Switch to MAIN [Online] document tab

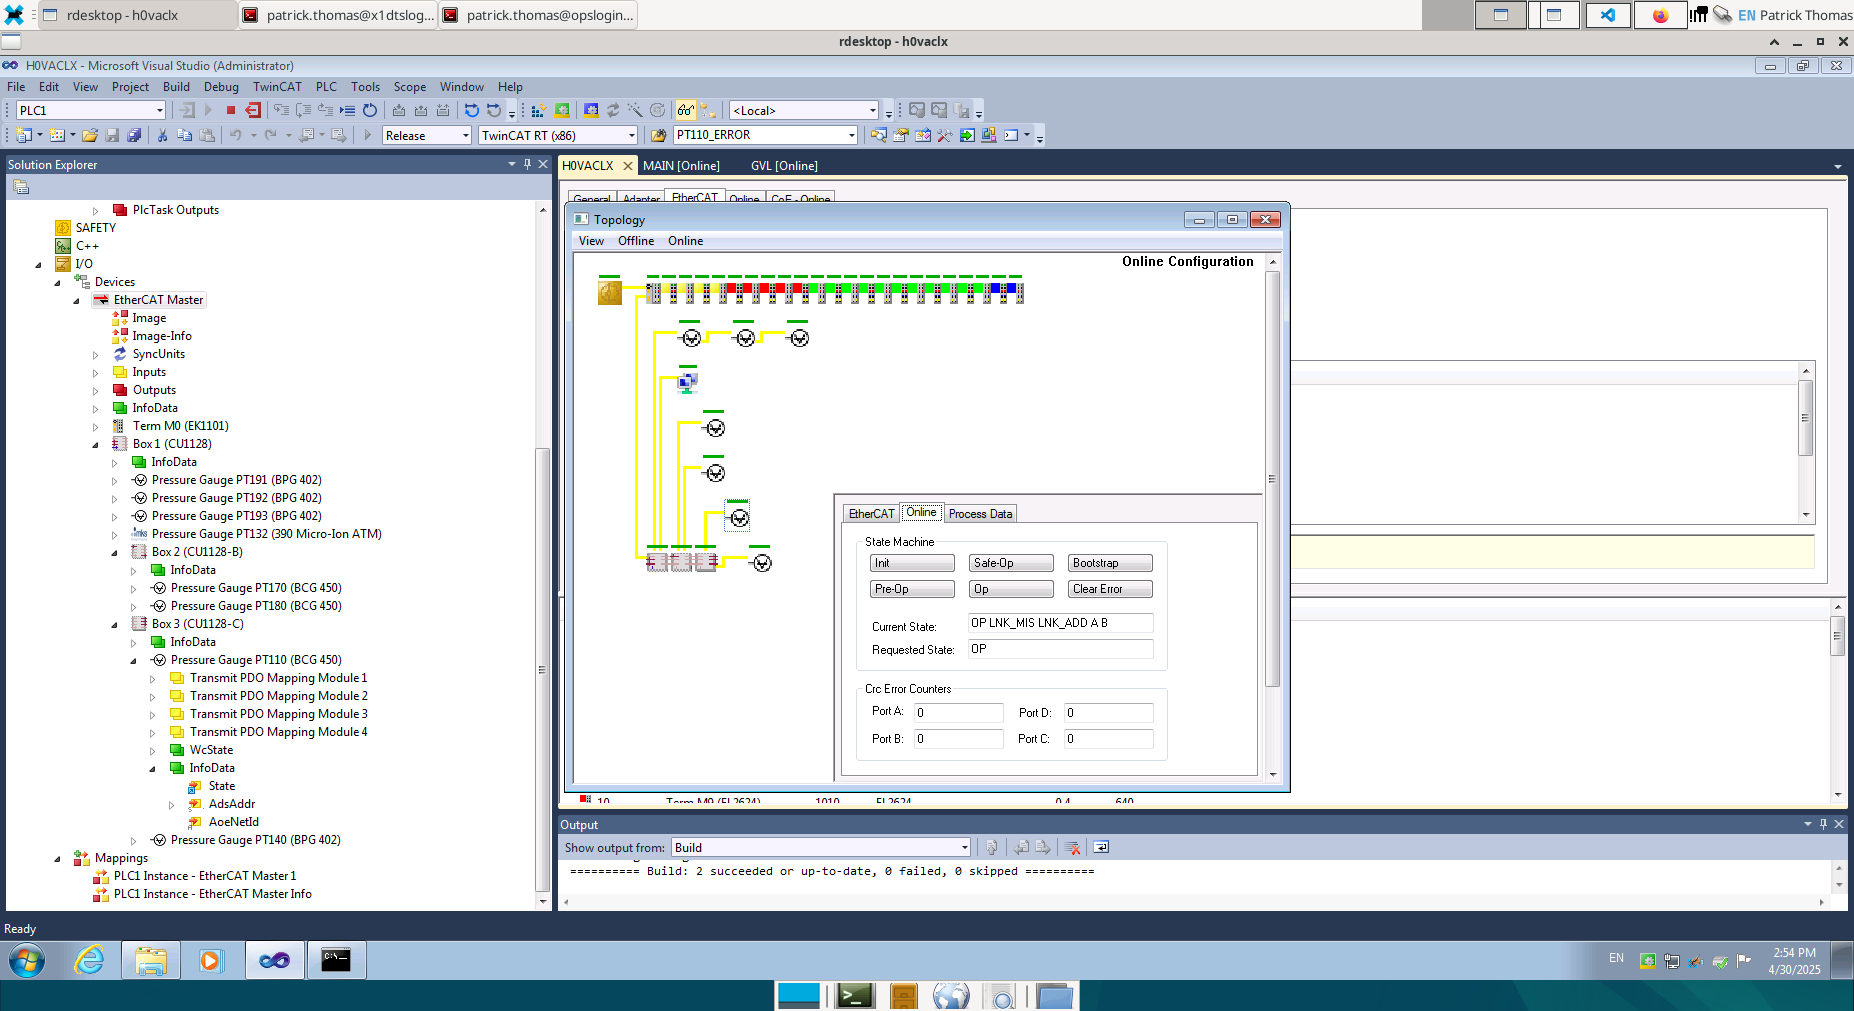(x=681, y=166)
